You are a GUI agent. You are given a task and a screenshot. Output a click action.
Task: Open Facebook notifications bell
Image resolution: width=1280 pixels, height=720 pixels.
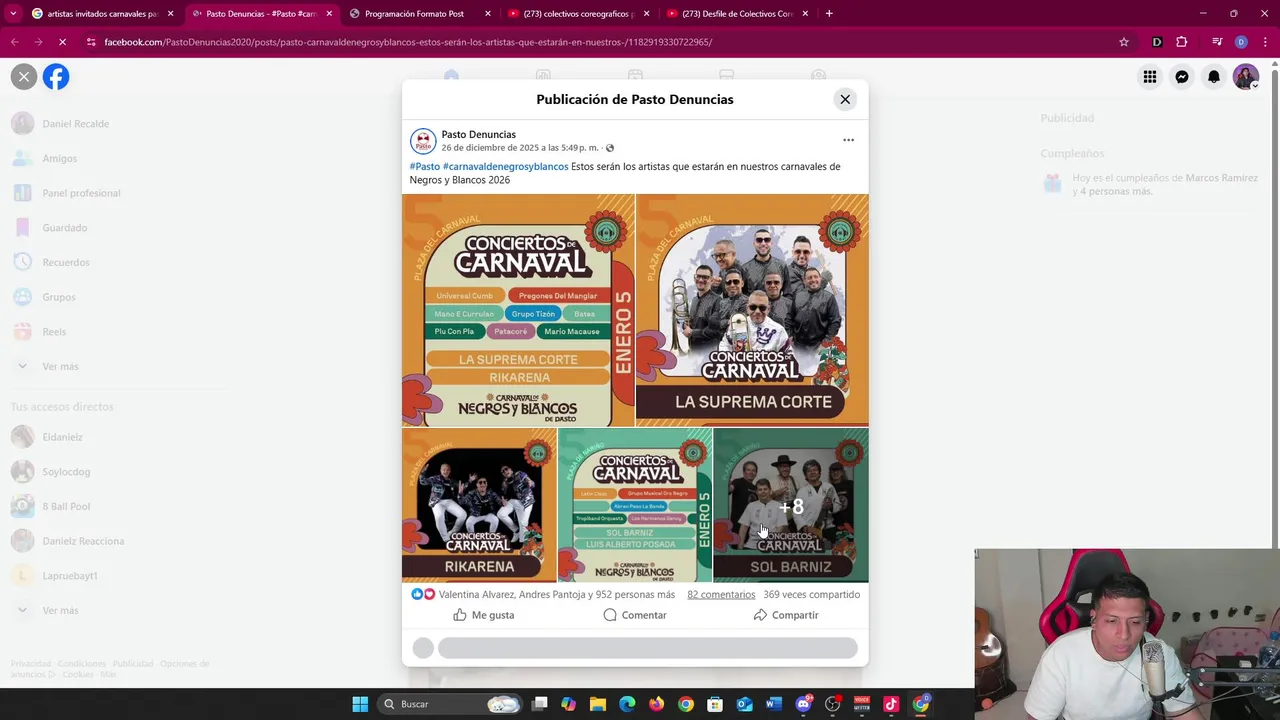pos(1214,77)
